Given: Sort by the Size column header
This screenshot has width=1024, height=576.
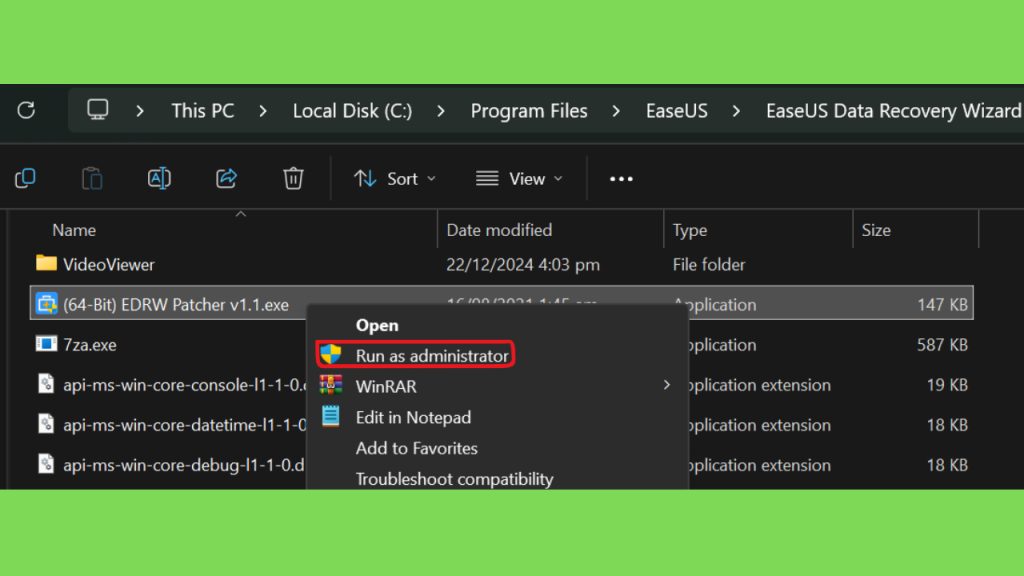Looking at the screenshot, I should click(x=876, y=230).
